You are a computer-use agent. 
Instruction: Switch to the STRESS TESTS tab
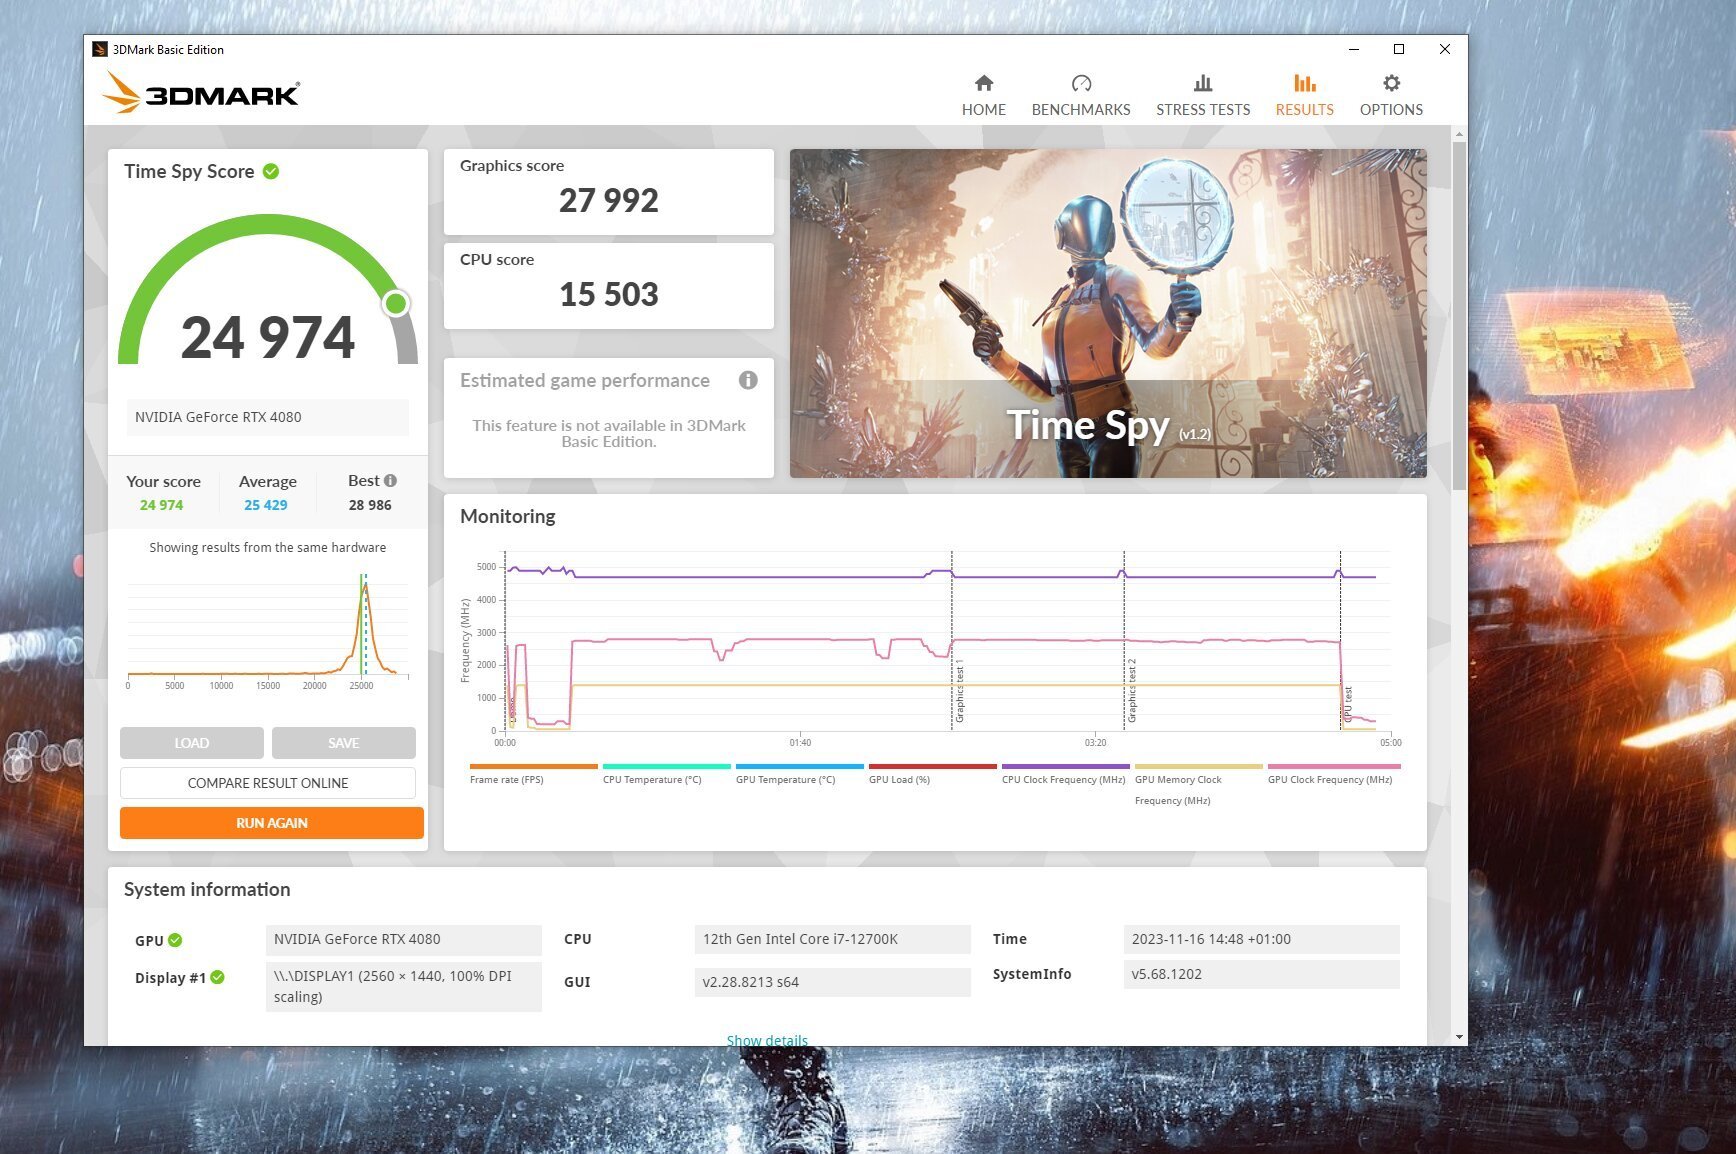coord(1203,110)
